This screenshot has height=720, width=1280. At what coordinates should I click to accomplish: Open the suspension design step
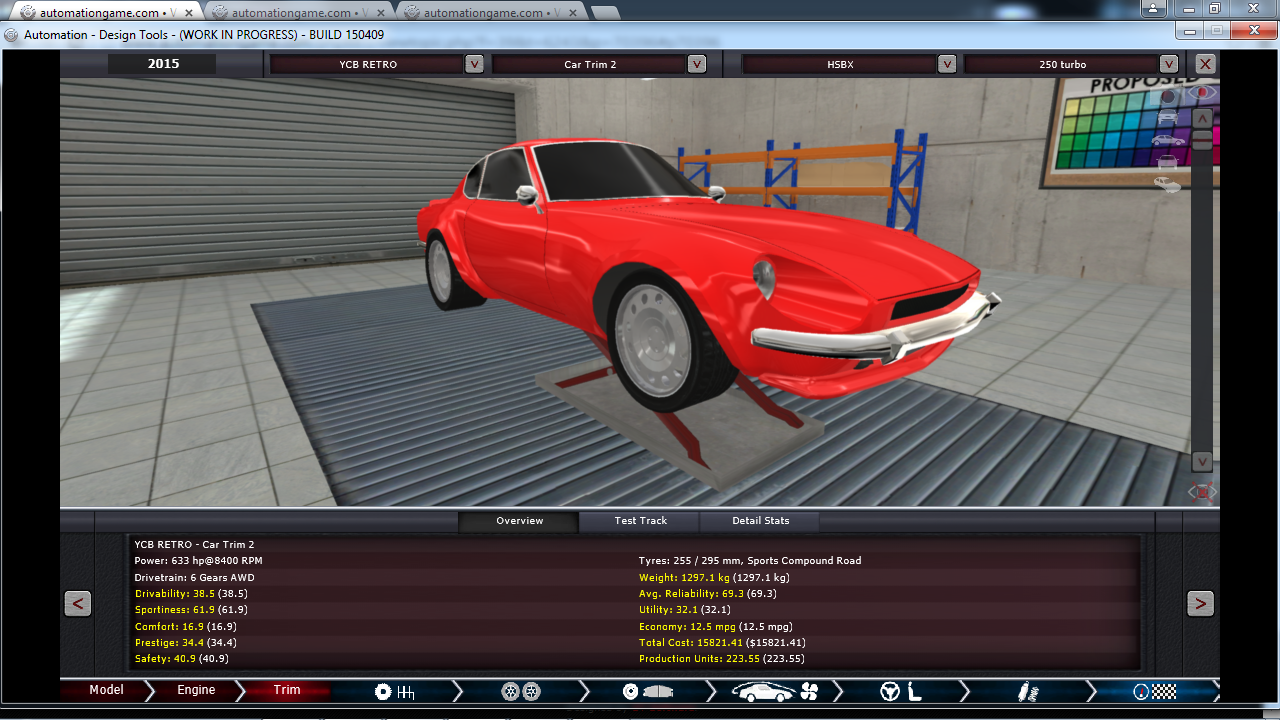1028,691
